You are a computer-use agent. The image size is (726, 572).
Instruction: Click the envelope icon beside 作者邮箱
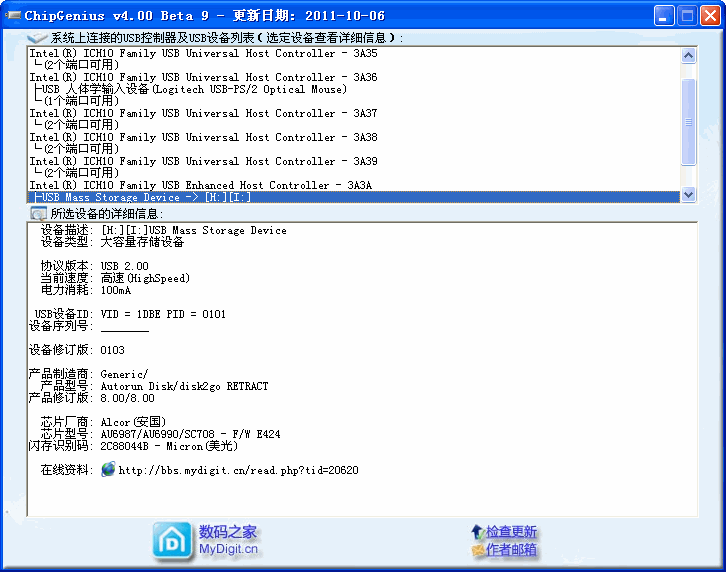(477, 550)
